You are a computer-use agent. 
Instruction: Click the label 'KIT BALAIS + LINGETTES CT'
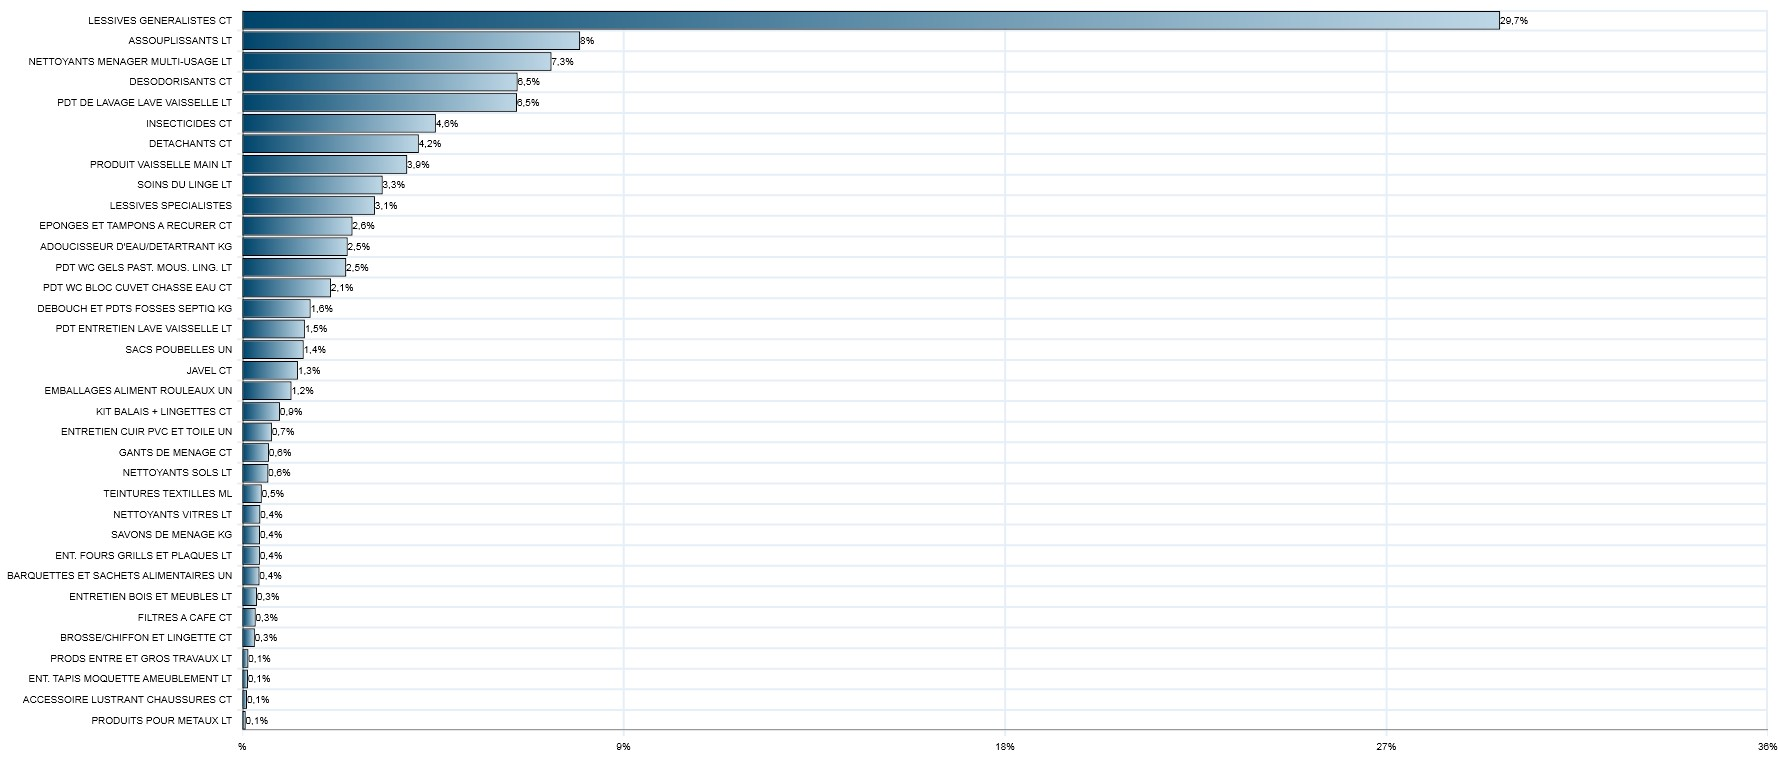tap(164, 411)
